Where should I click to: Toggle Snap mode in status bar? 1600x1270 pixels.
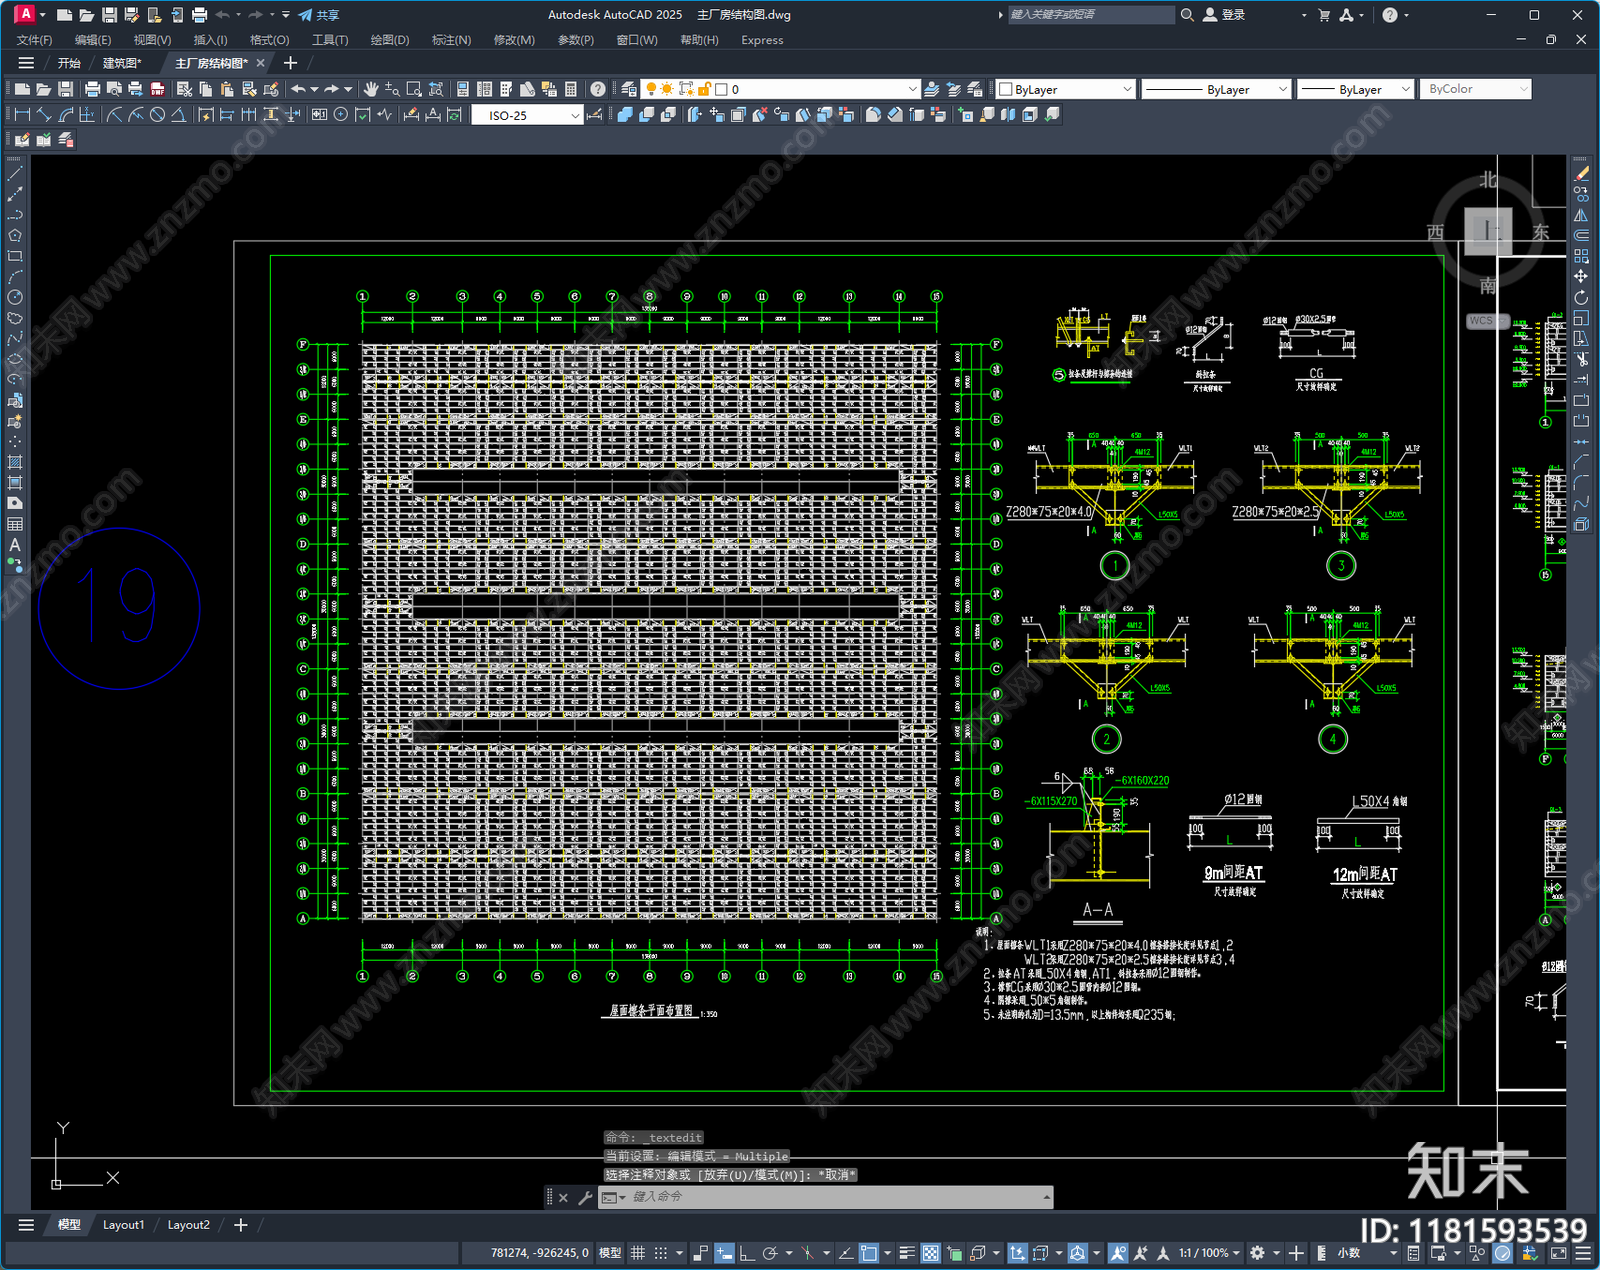(x=661, y=1253)
